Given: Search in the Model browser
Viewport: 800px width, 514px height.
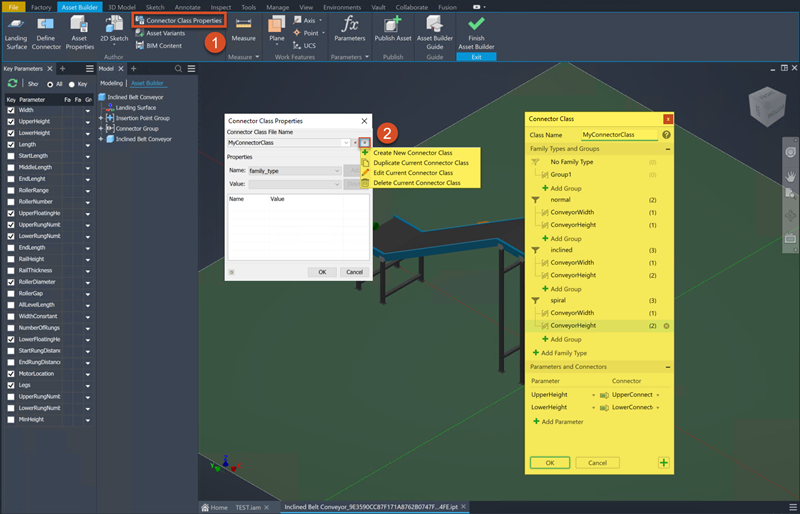Looking at the screenshot, I should (x=178, y=68).
